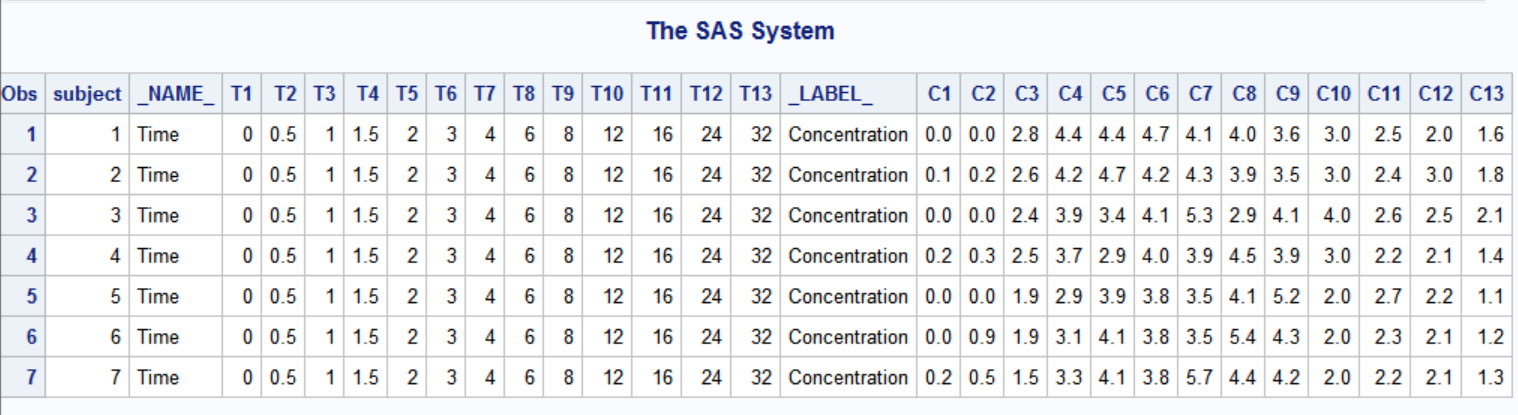Click the 5.7 value in row 7
Screen dimensions: 1518x415
(1200, 377)
